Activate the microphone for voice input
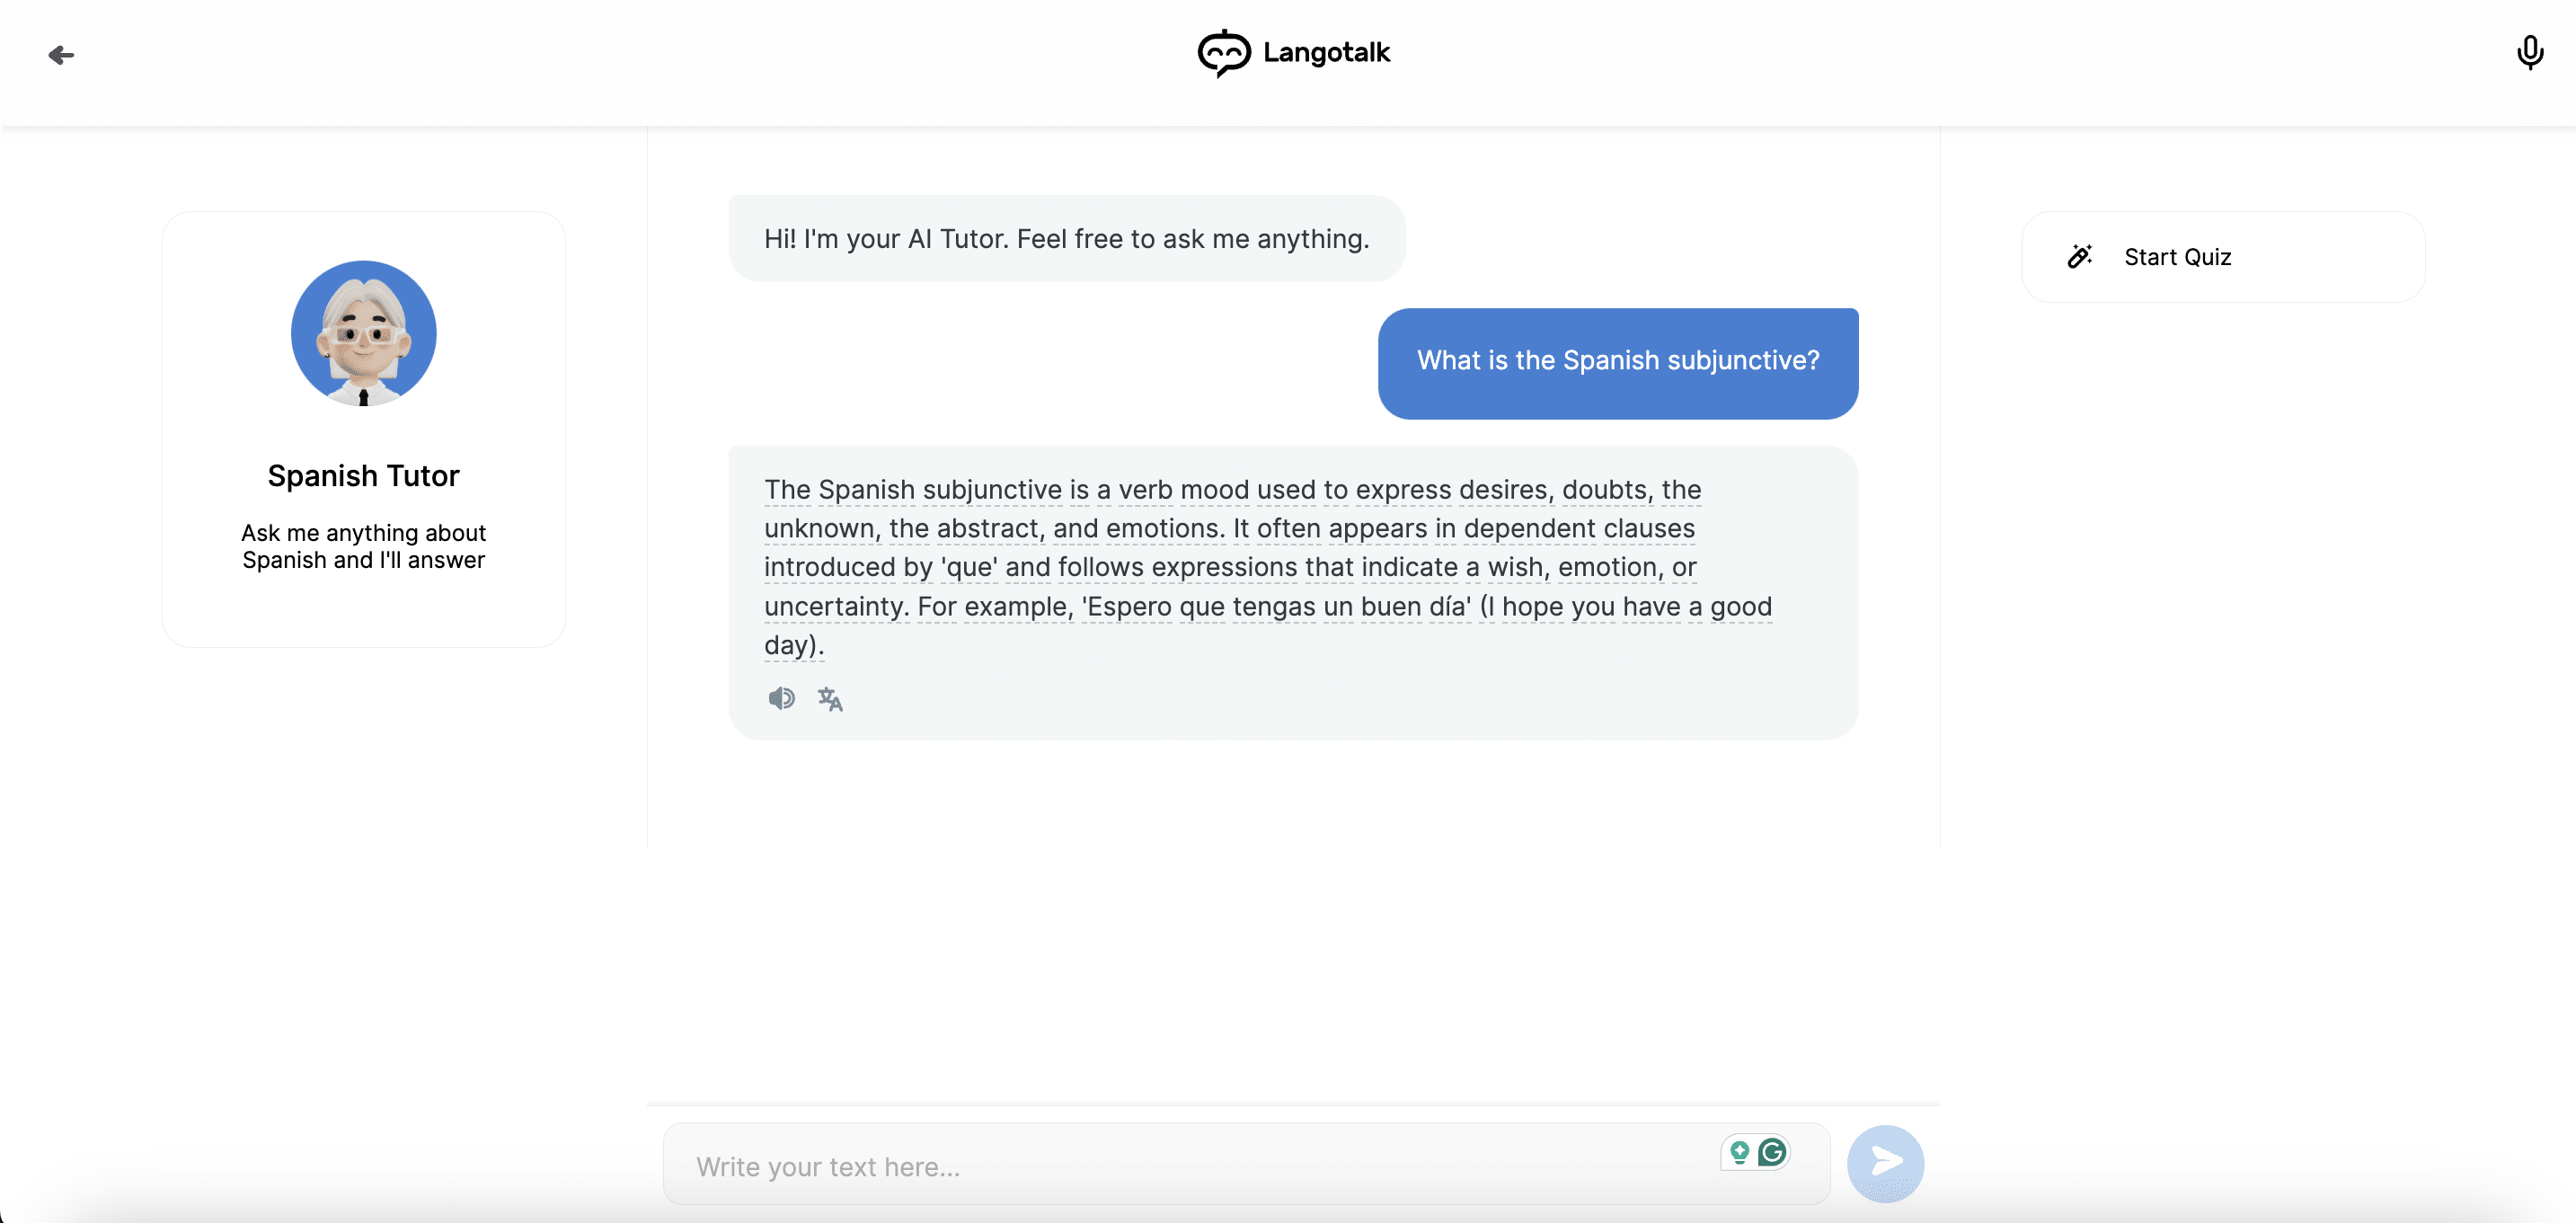Screen dimensions: 2576x1223 2529,52
